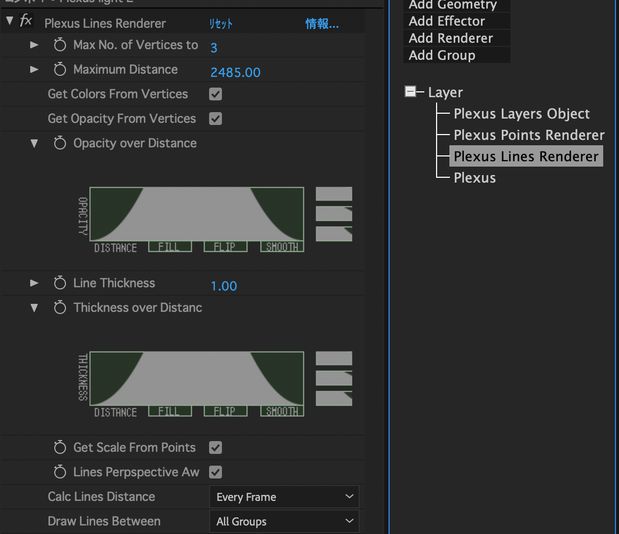
Task: Click stopwatch for Max No. of Vertices
Action: tap(60, 45)
